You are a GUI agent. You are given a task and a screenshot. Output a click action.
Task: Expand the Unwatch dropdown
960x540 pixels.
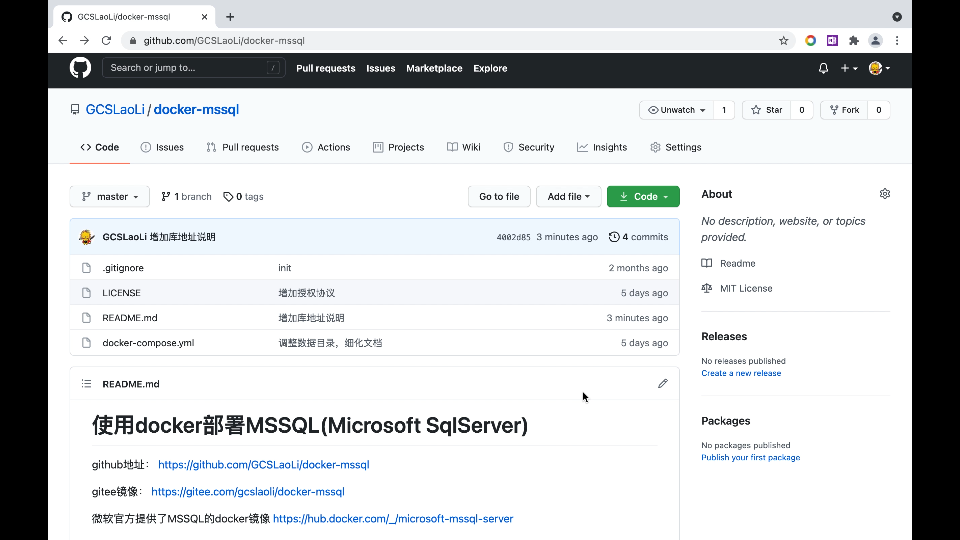[676, 110]
